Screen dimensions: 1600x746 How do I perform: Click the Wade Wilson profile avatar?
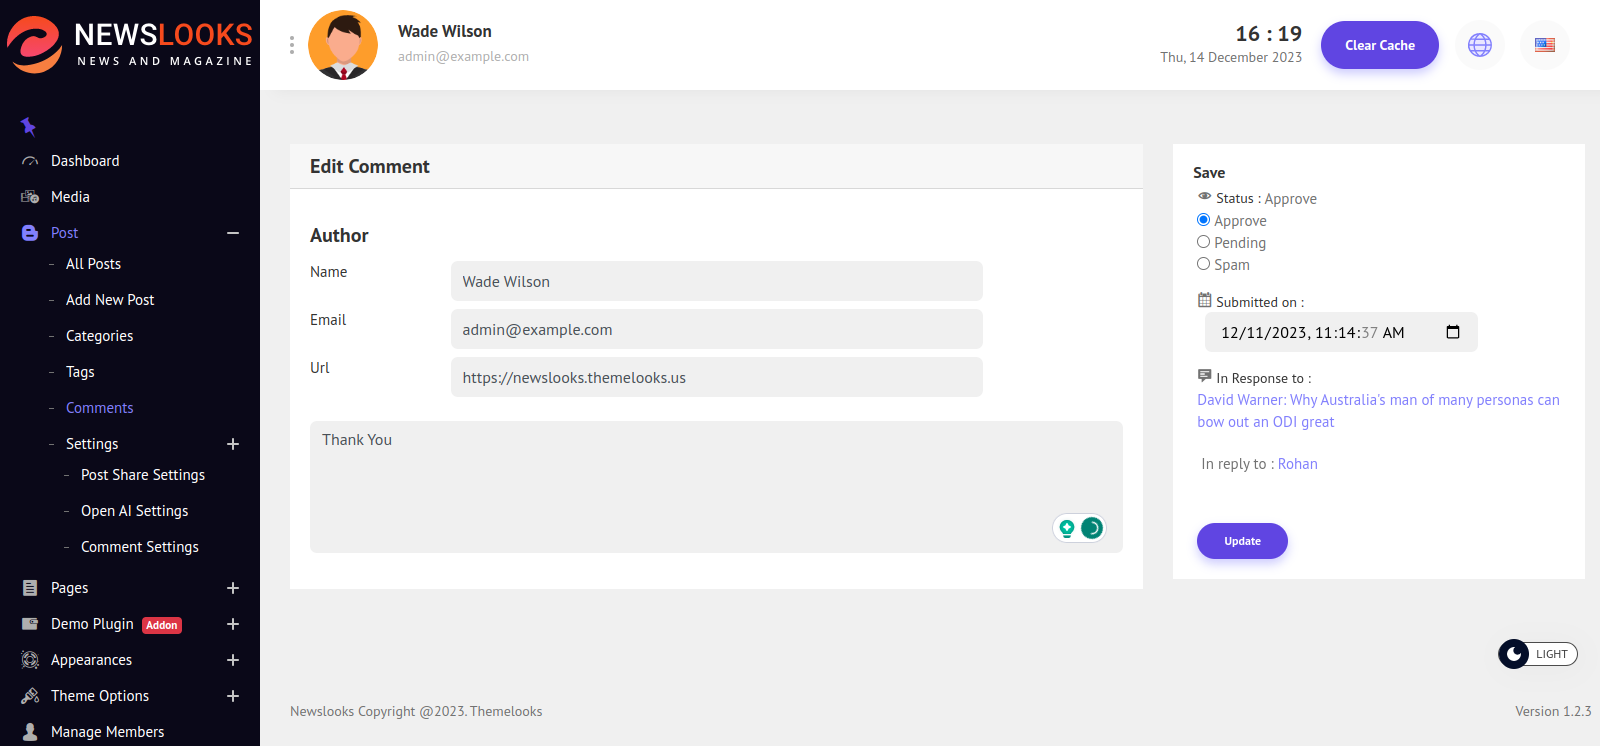click(x=343, y=45)
